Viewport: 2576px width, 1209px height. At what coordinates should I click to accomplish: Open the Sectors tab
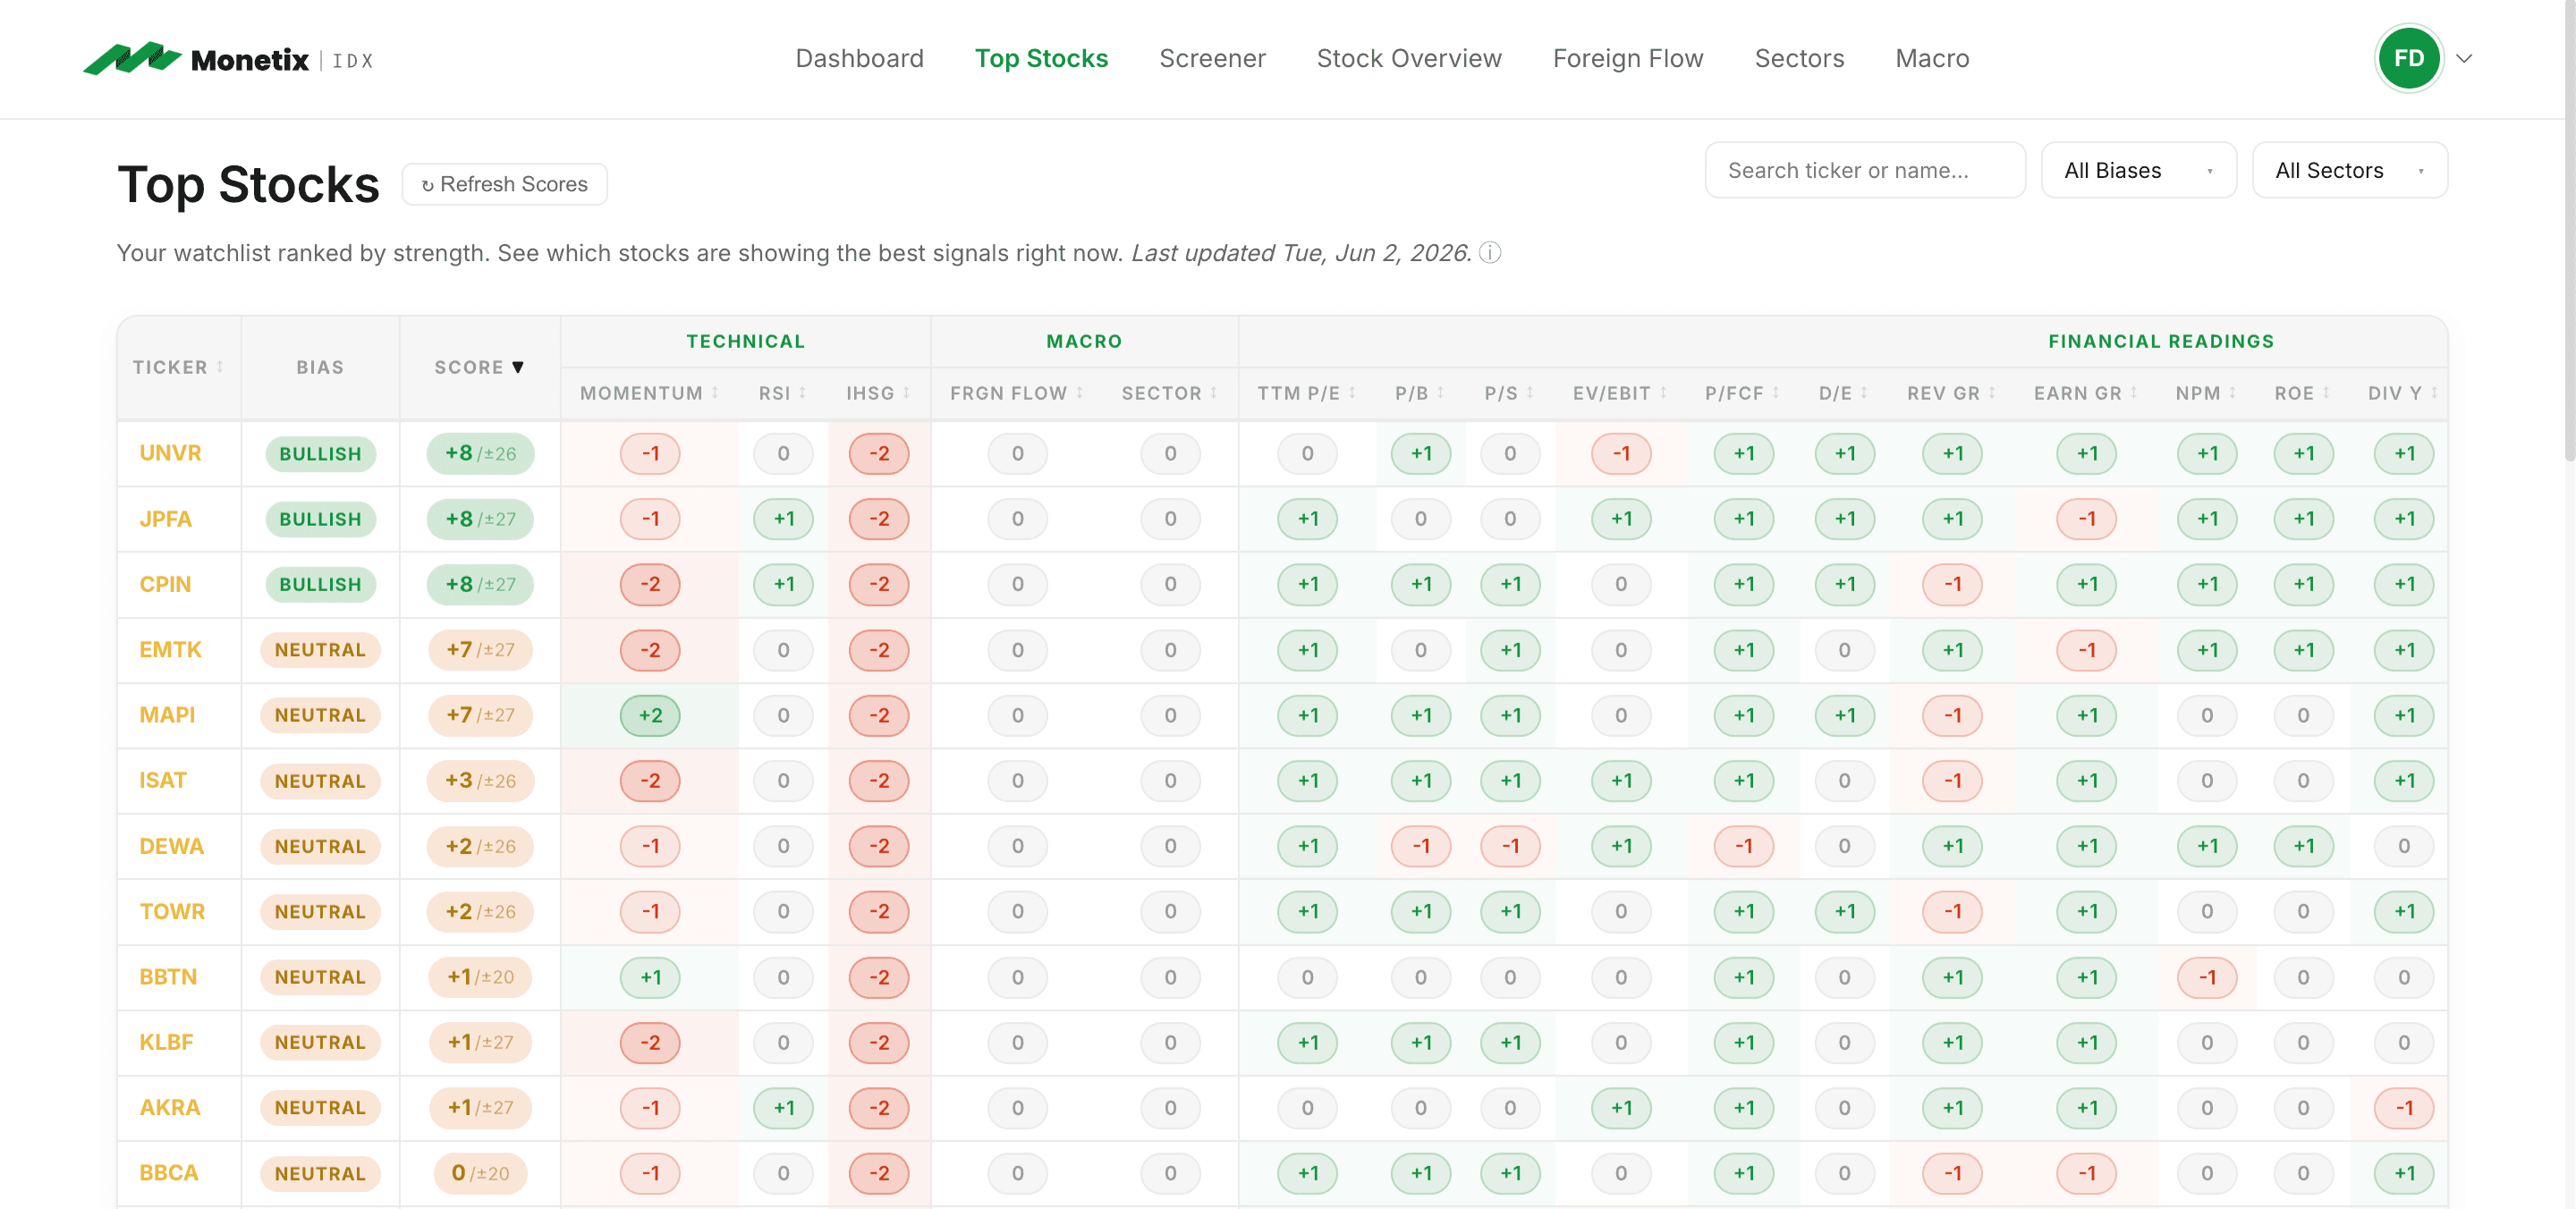[x=1799, y=59]
